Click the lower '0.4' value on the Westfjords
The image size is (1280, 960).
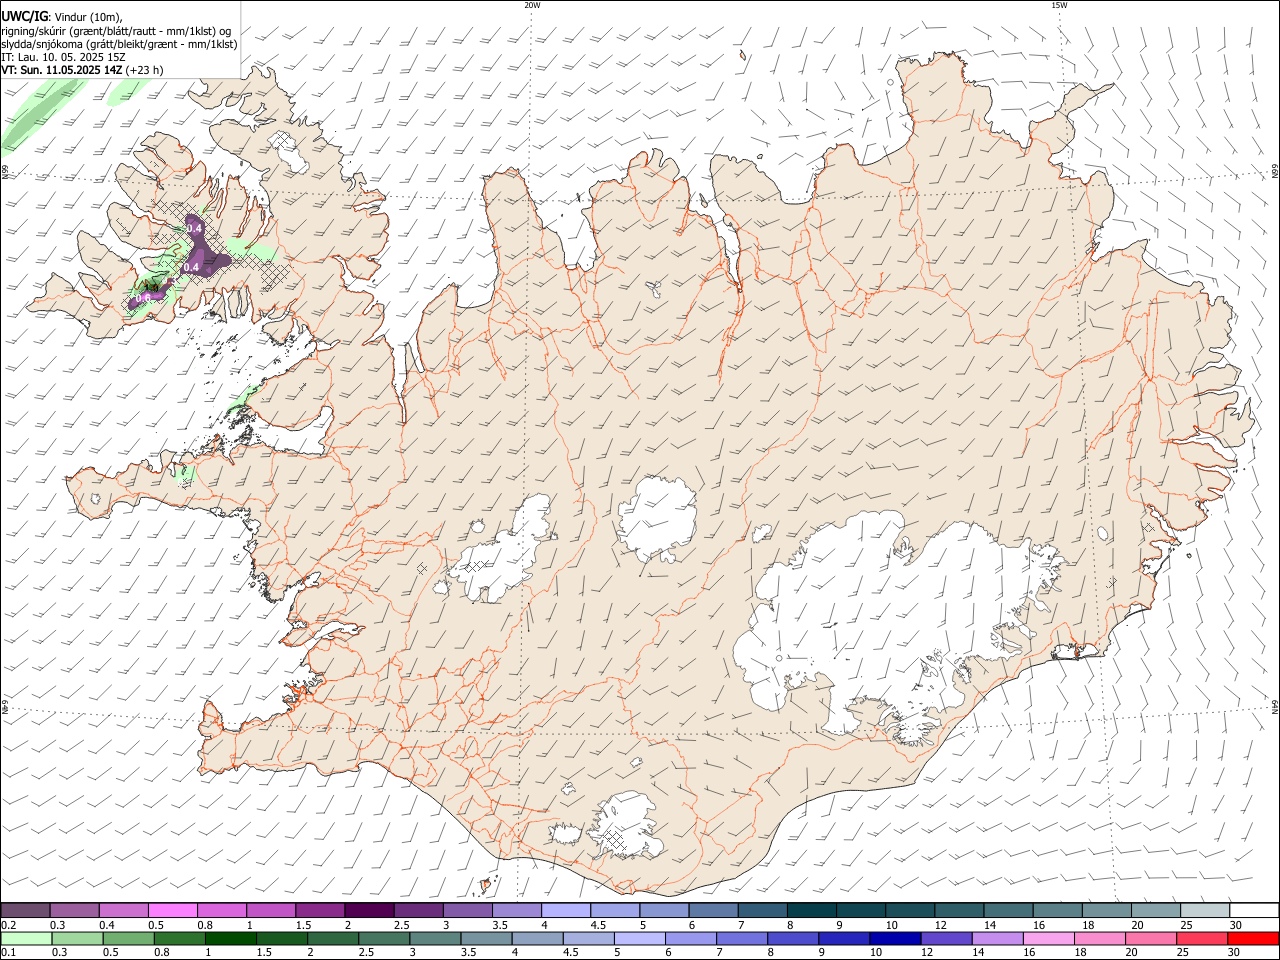click(x=191, y=267)
